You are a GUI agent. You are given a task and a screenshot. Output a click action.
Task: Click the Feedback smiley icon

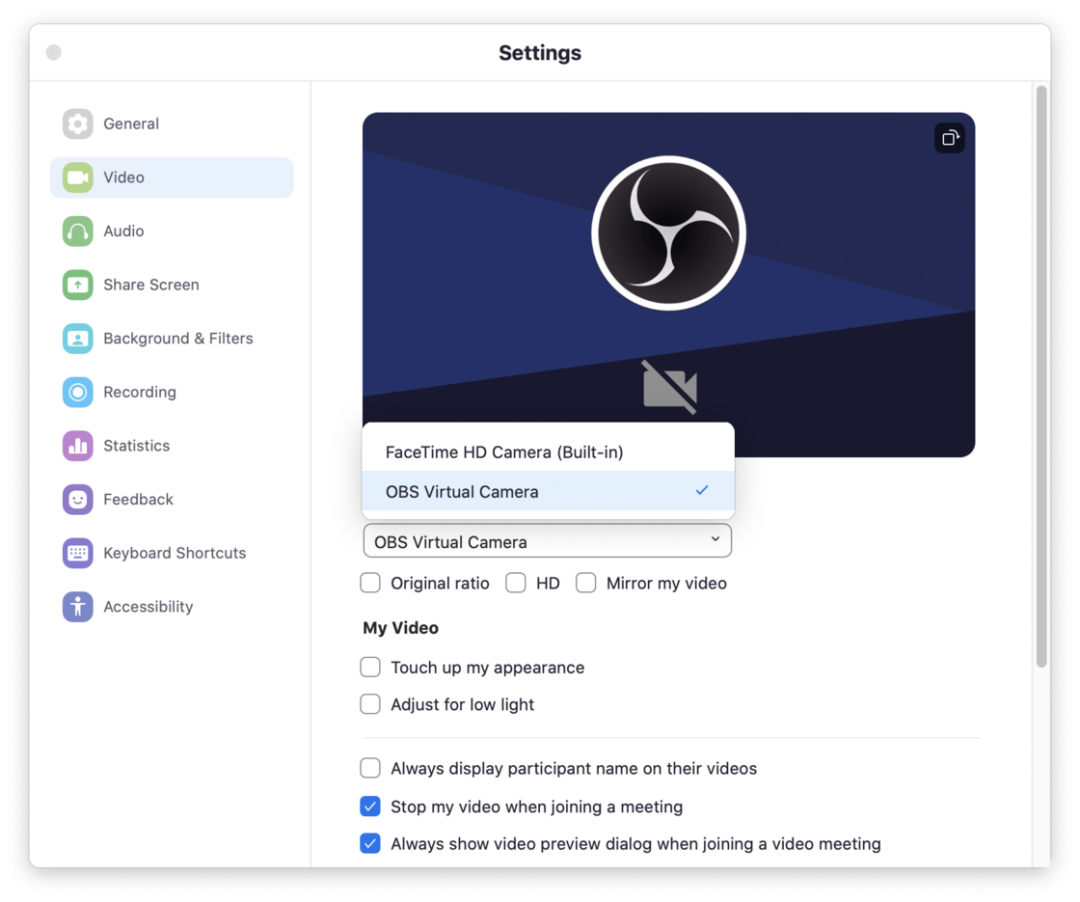[77, 500]
